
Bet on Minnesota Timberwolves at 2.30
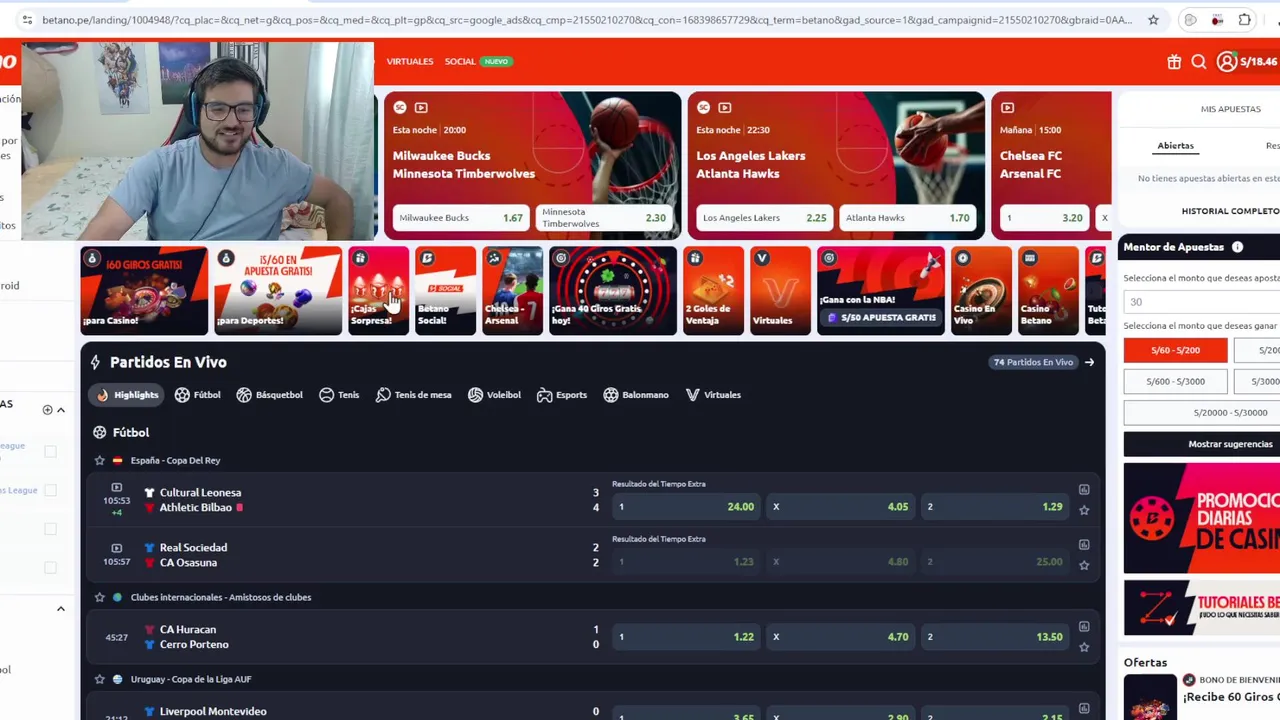tap(604, 217)
